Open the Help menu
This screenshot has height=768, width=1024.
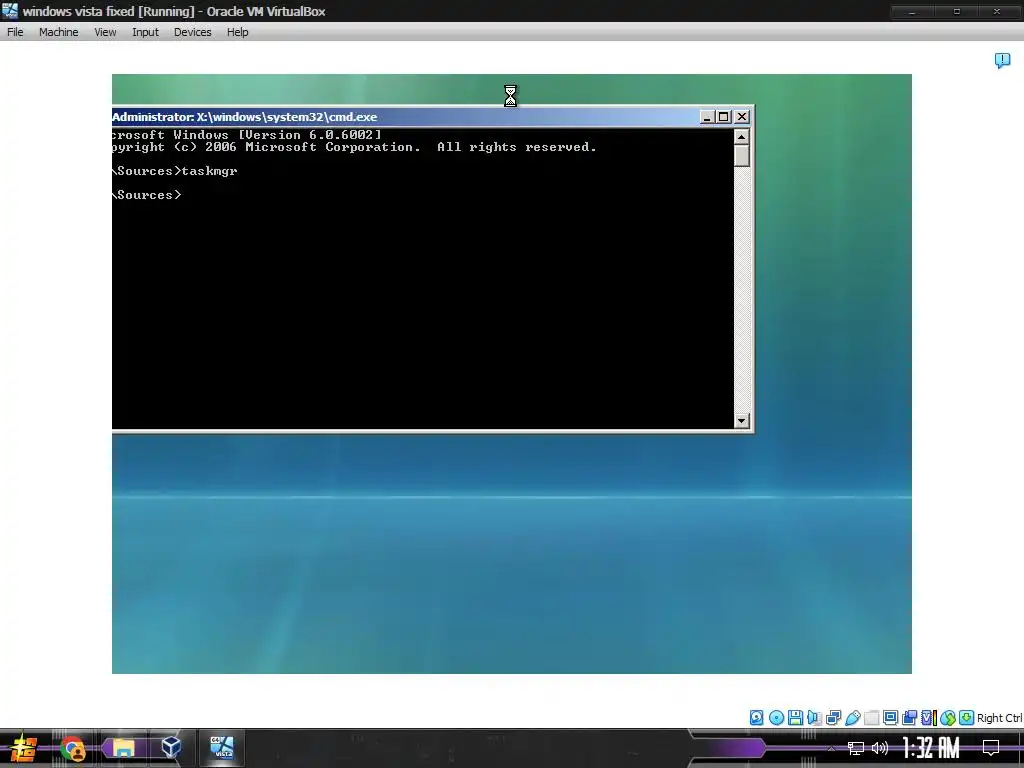click(x=238, y=32)
